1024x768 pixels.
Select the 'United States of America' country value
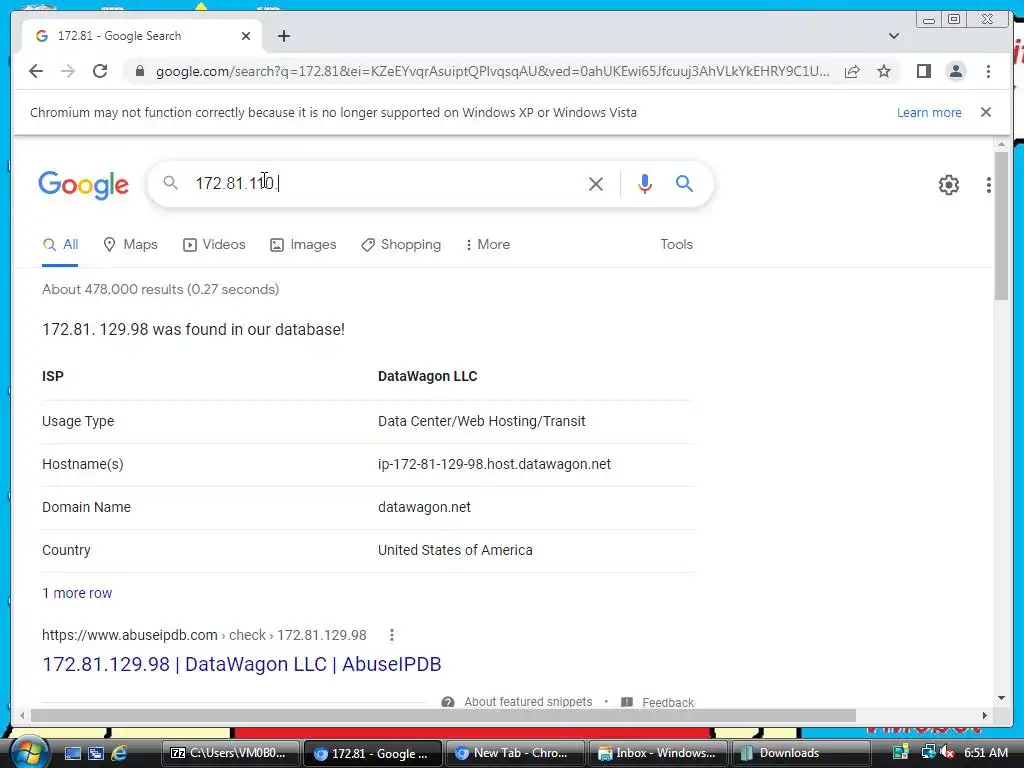(x=455, y=550)
